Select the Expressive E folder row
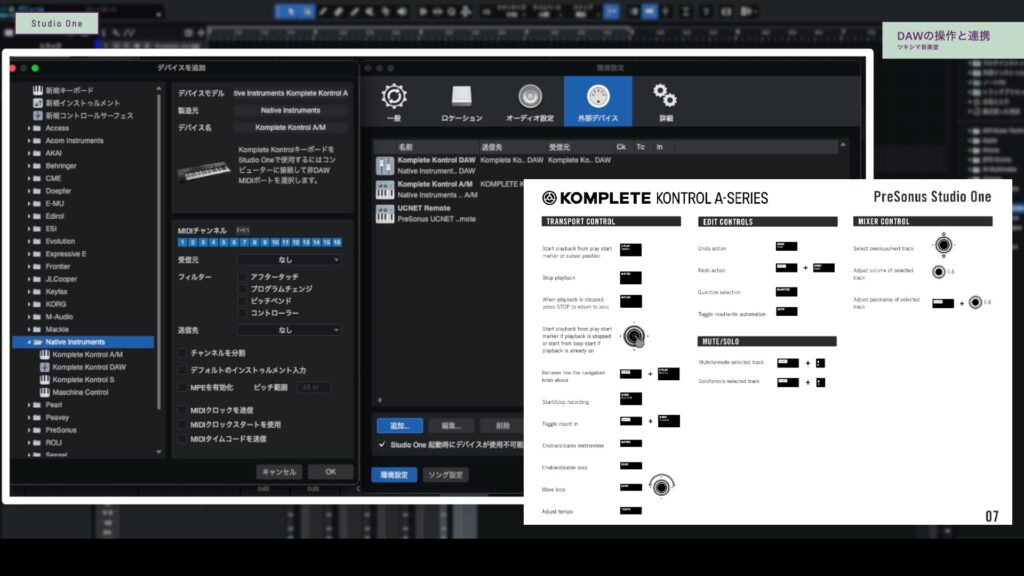1024x576 pixels. (84, 254)
